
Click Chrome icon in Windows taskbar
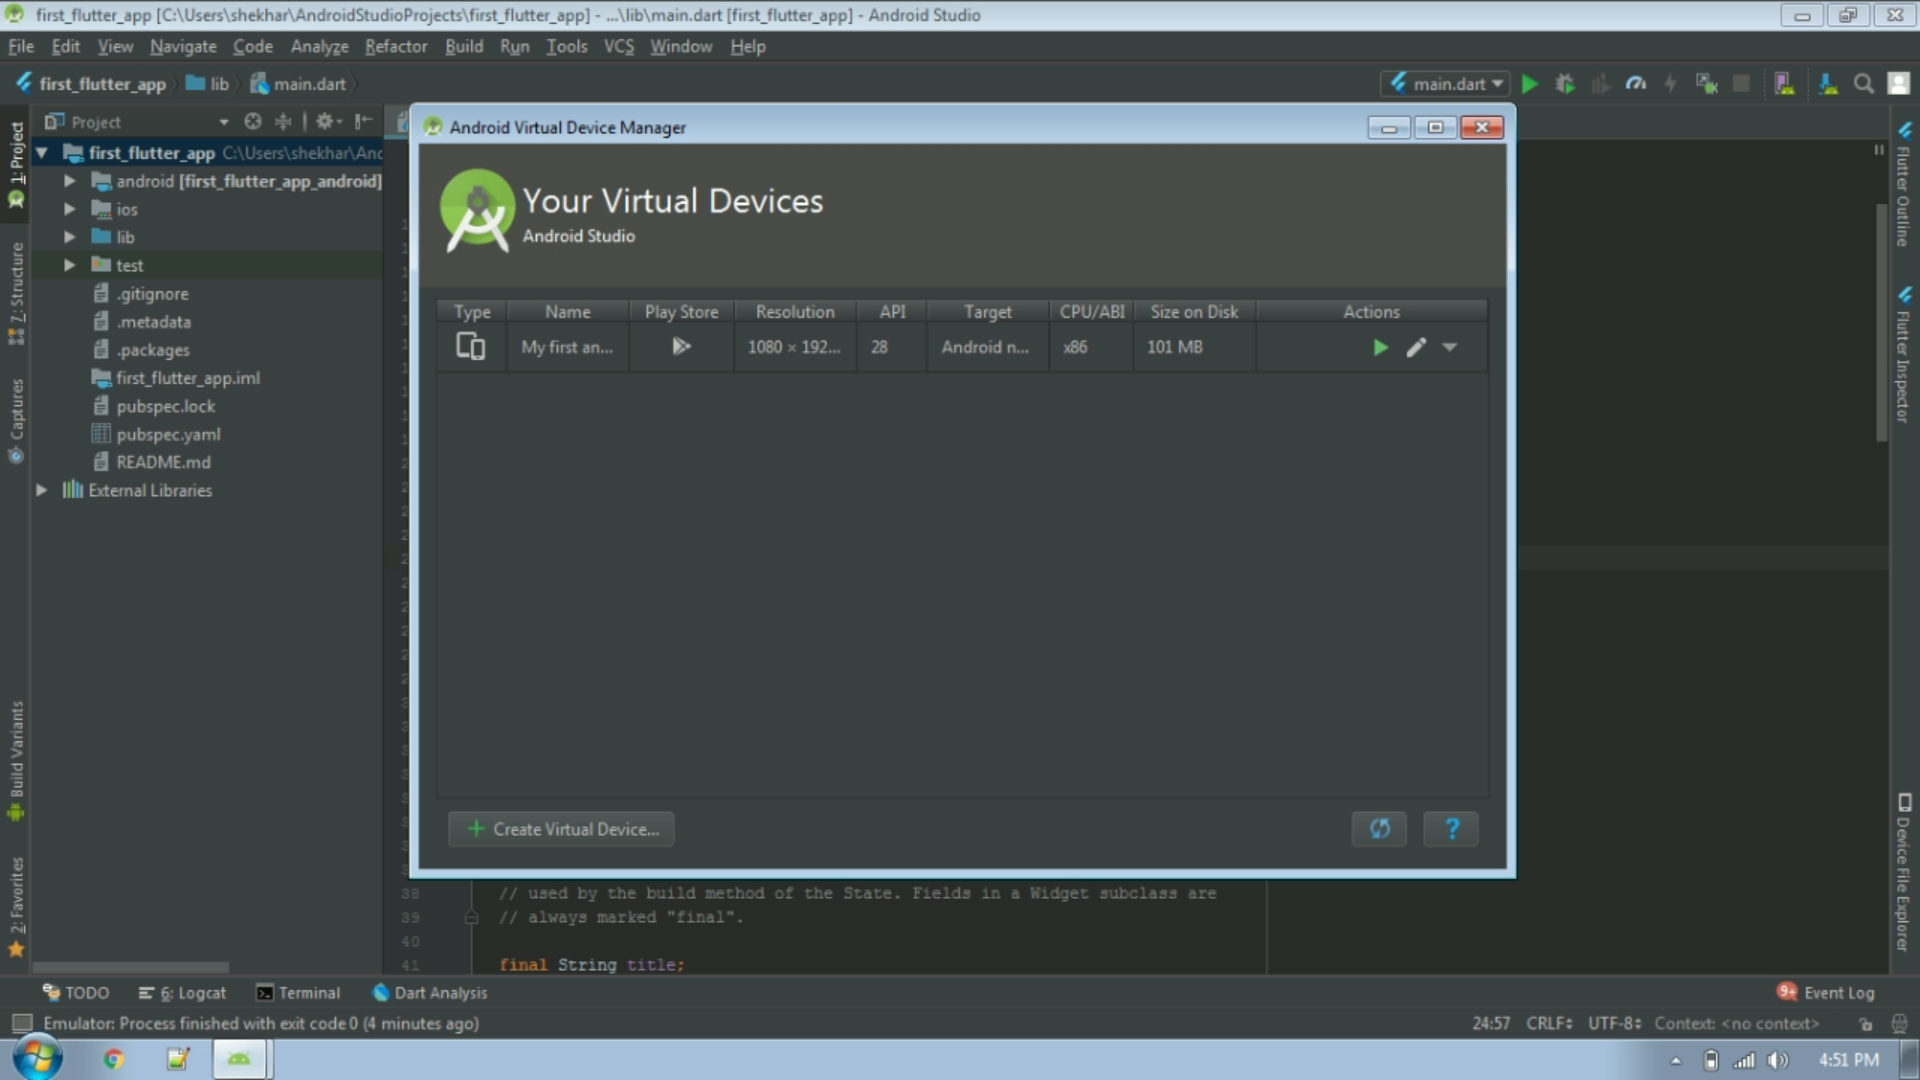pos(114,1059)
